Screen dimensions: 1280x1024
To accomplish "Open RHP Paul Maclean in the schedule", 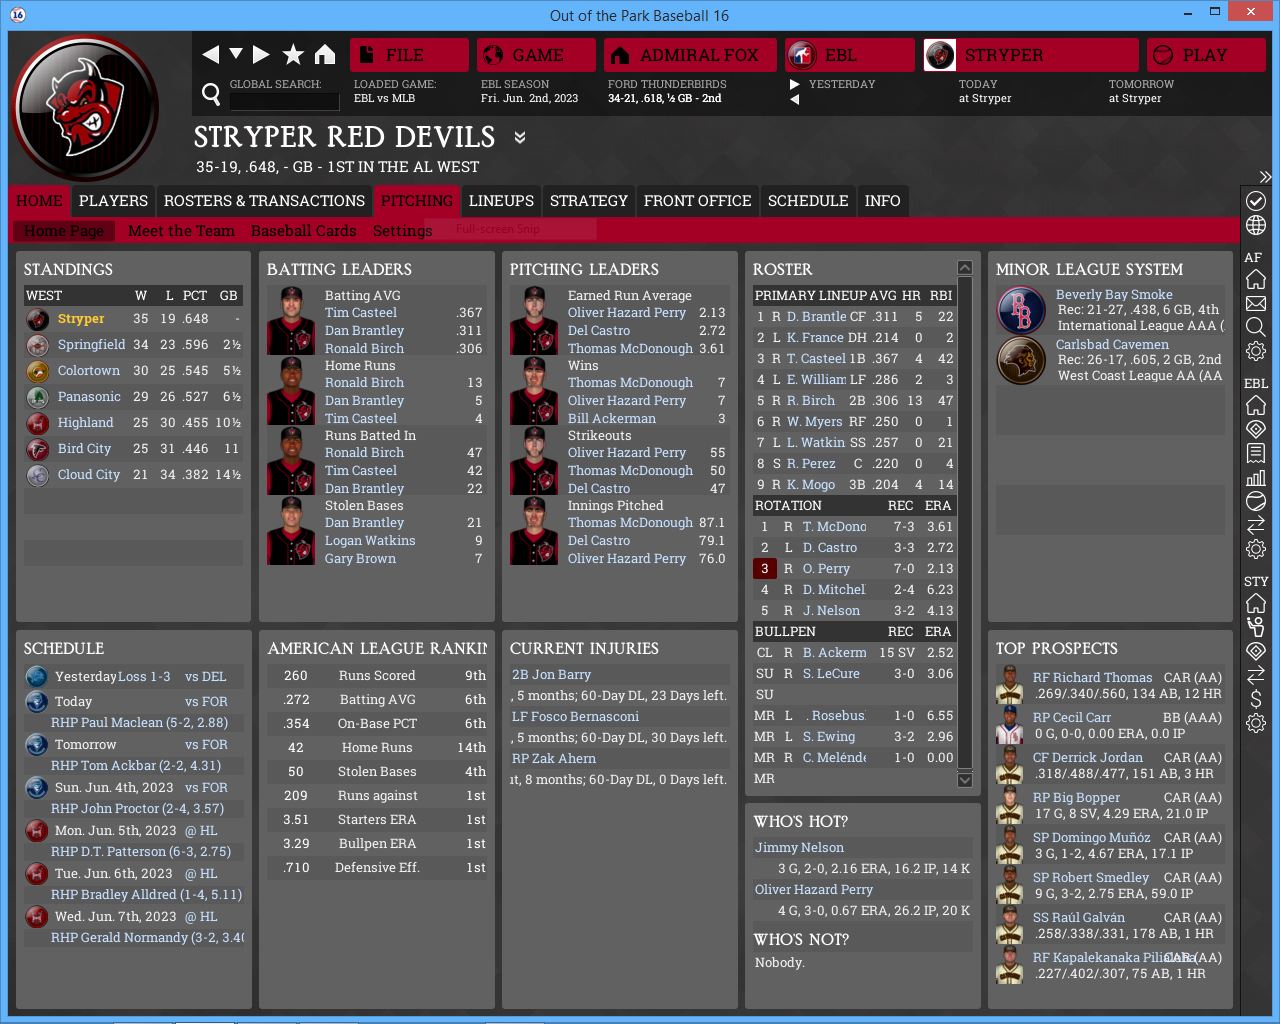I will [x=139, y=723].
